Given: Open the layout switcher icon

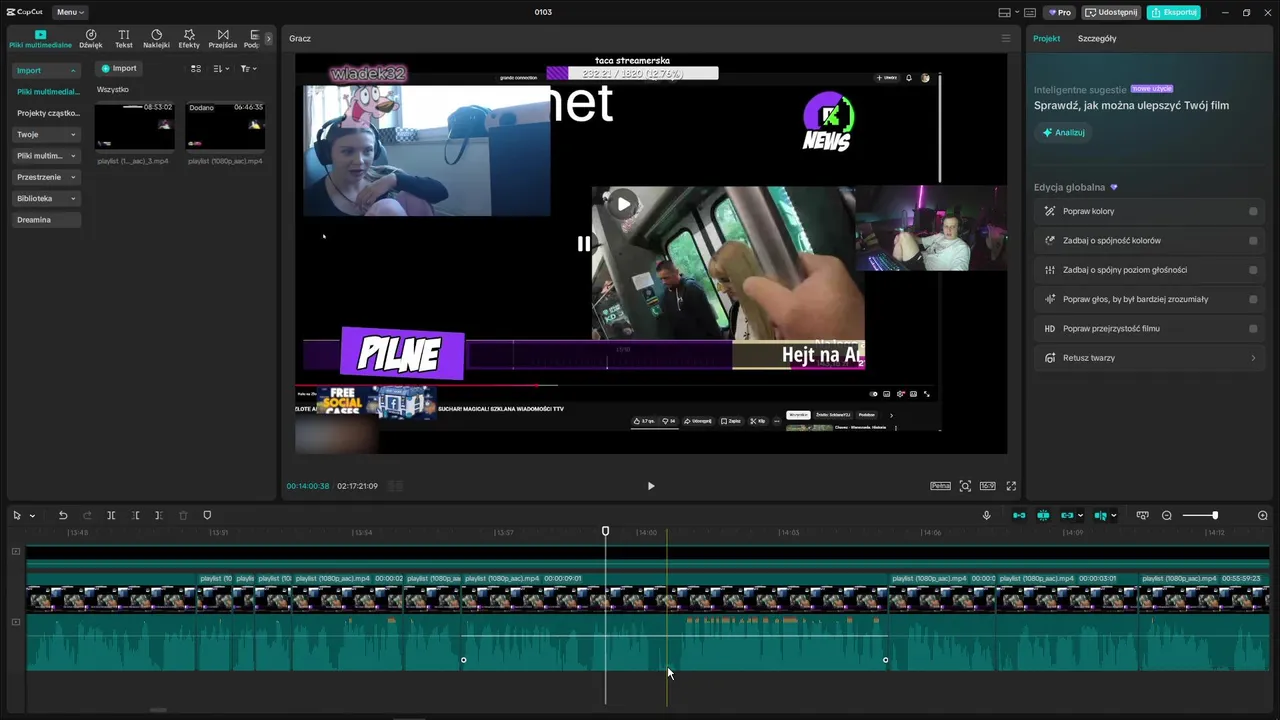Looking at the screenshot, I should tap(1004, 12).
